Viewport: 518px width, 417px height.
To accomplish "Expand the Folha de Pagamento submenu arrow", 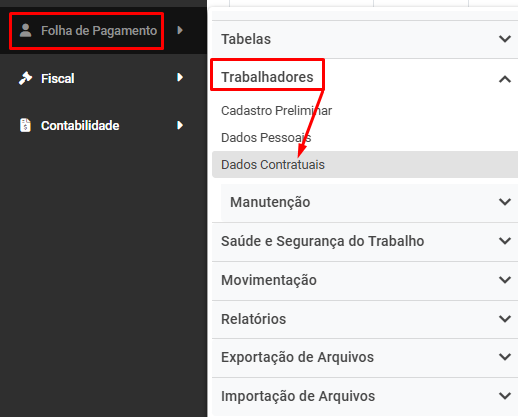I will (180, 30).
